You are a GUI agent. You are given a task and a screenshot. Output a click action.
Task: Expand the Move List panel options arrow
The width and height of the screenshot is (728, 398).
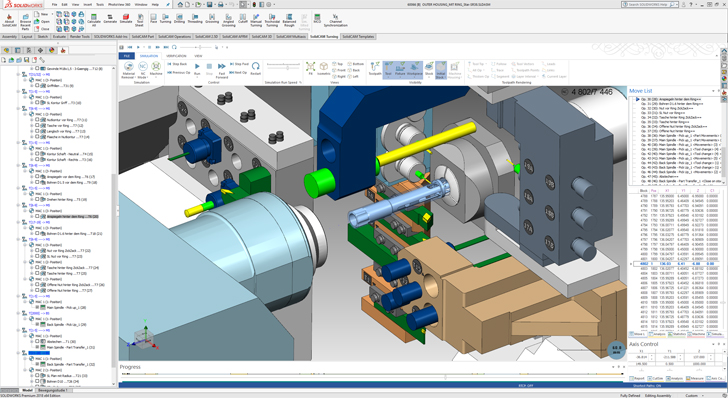coord(713,91)
